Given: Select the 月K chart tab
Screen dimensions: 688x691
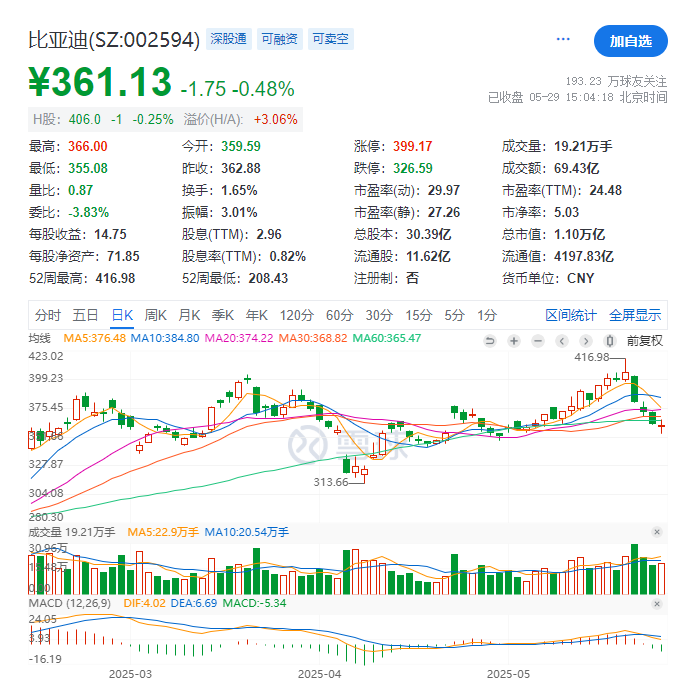Looking at the screenshot, I should pyautogui.click(x=189, y=315).
